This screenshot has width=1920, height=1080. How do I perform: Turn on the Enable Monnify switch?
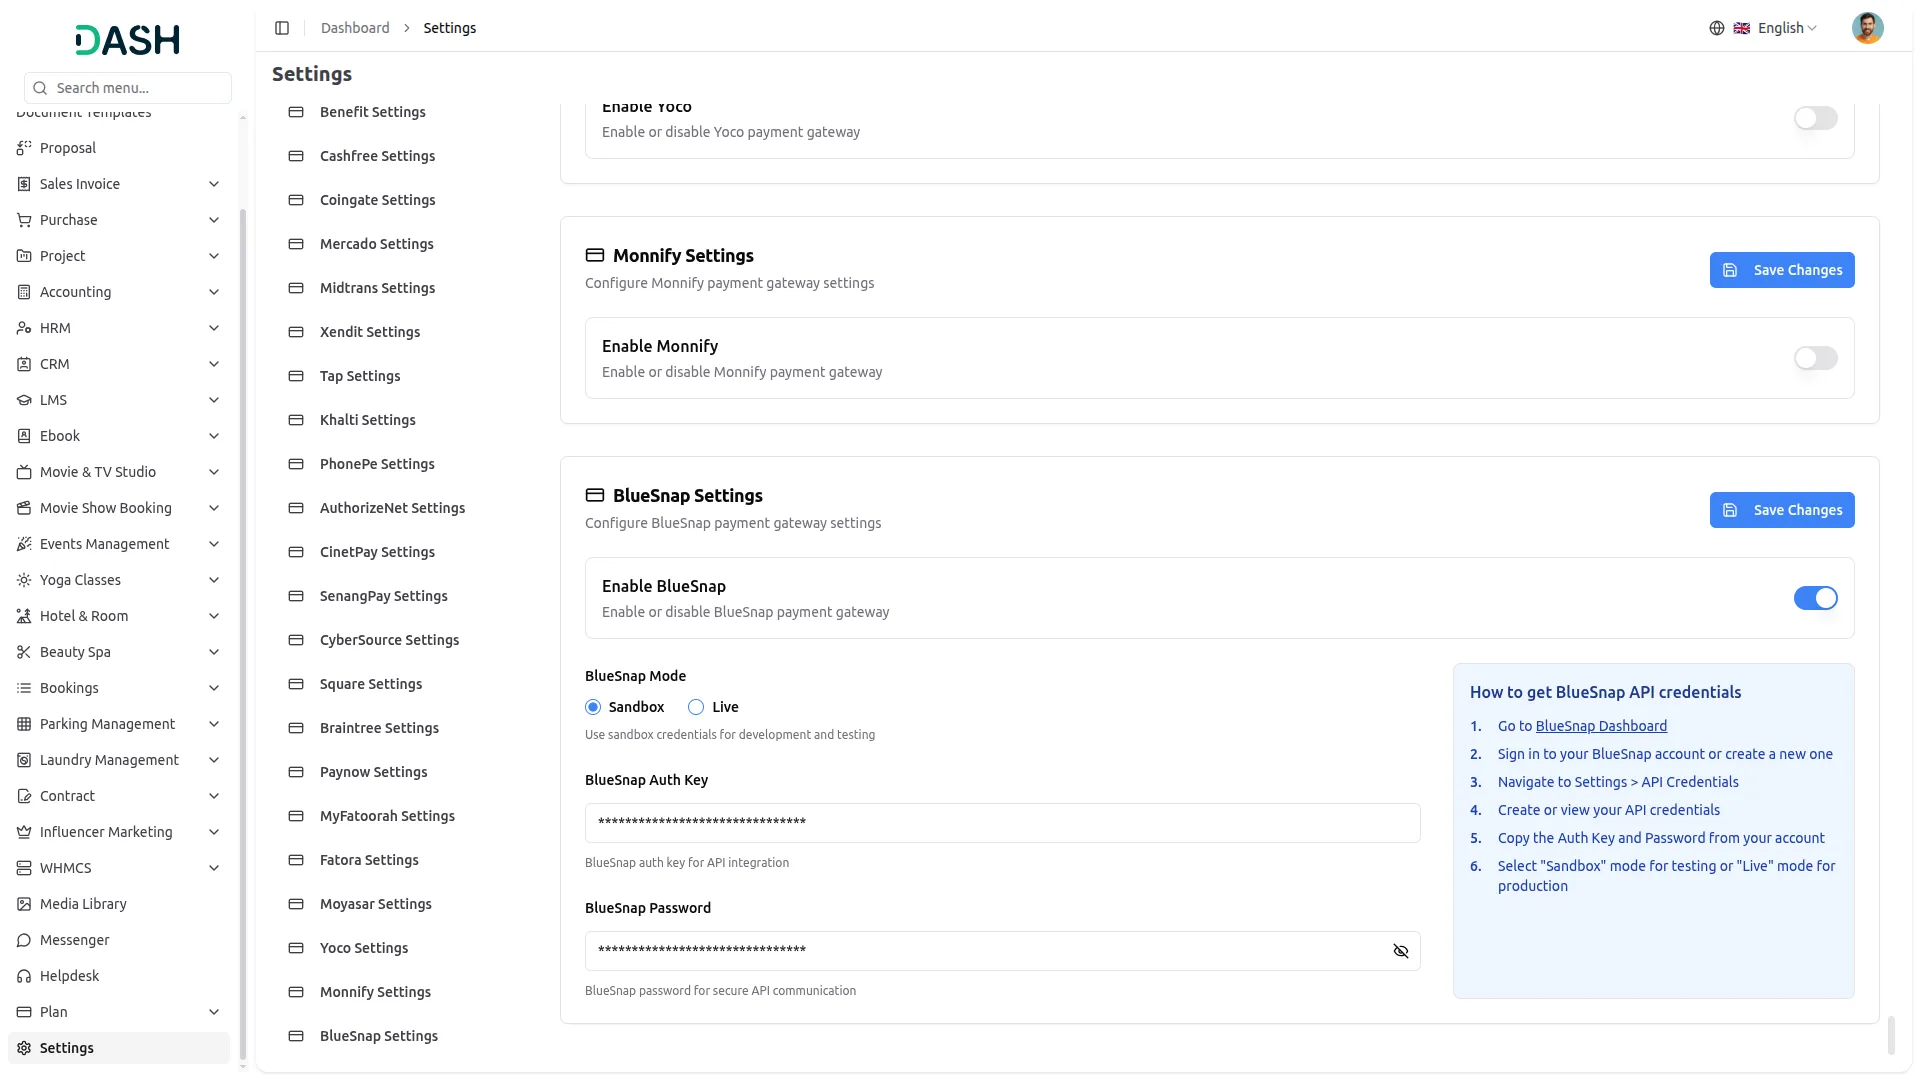[x=1815, y=358]
